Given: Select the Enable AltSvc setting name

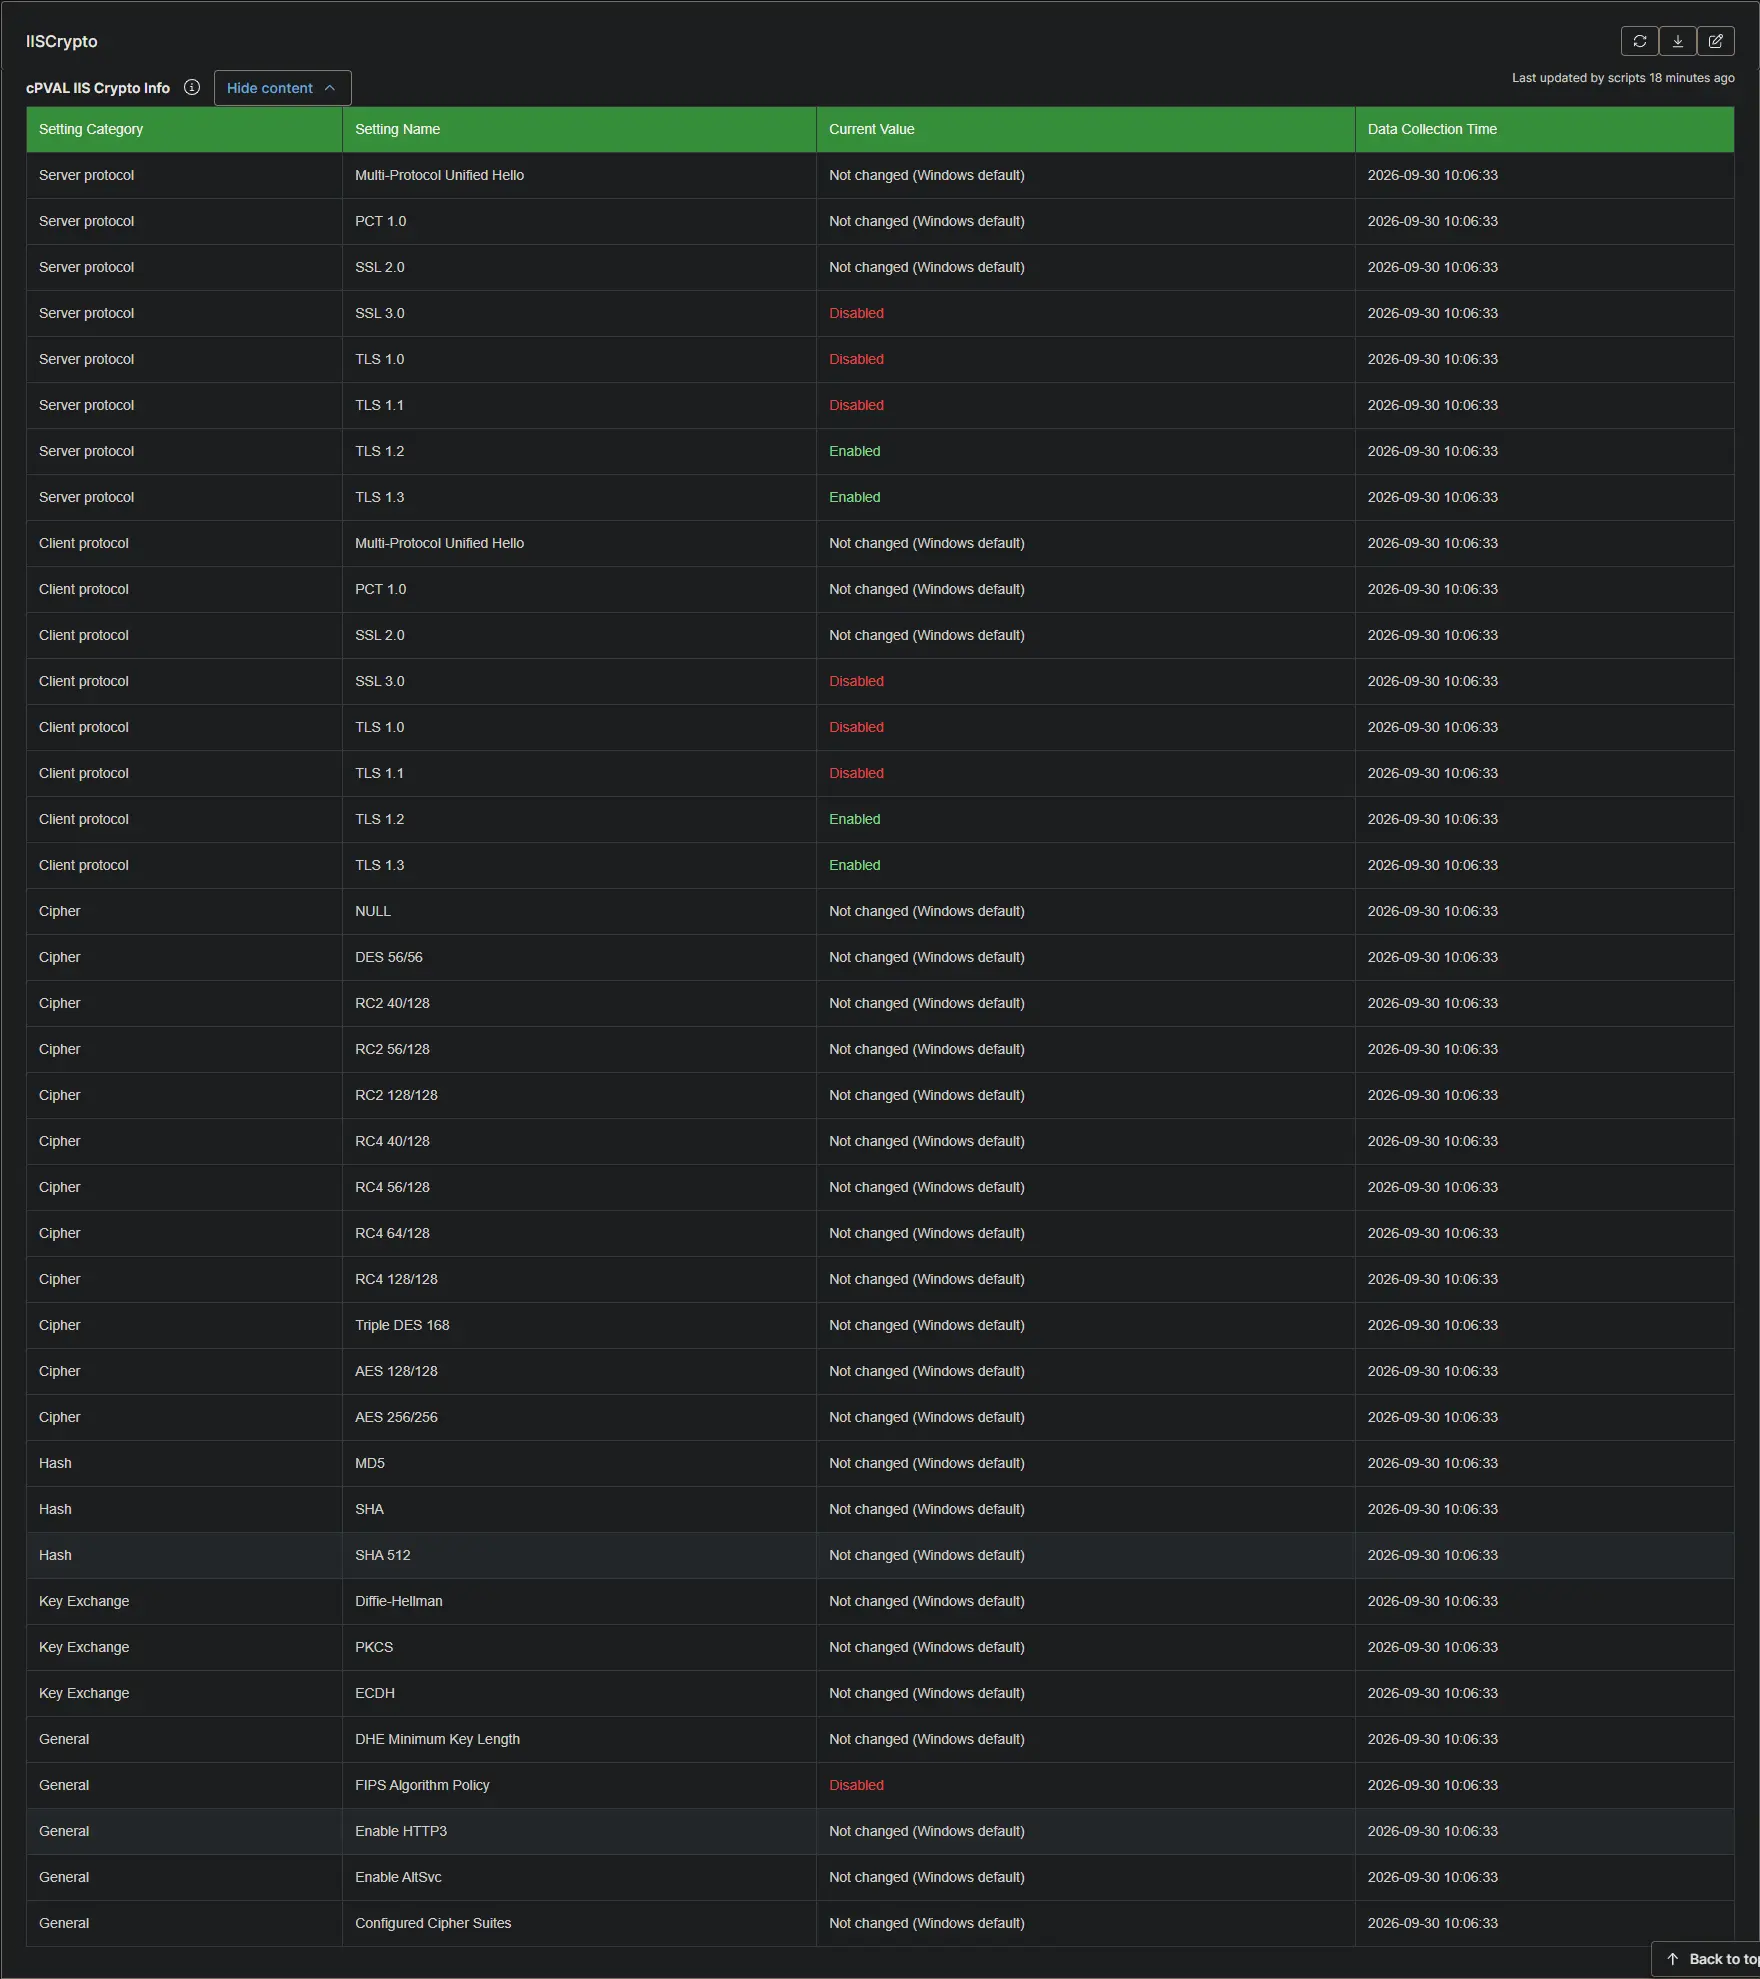Looking at the screenshot, I should pos(398,1877).
